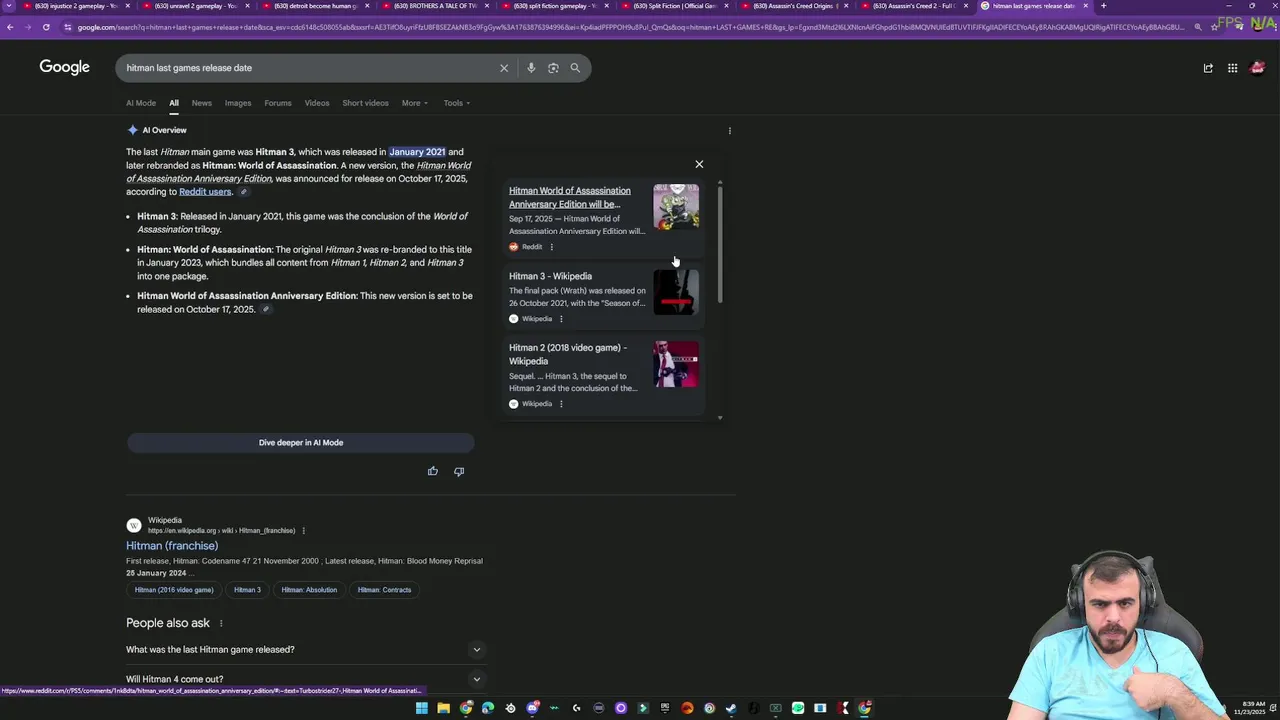Give thumbs up to the AI Overview
This screenshot has height=720, width=1280.
[x=433, y=471]
